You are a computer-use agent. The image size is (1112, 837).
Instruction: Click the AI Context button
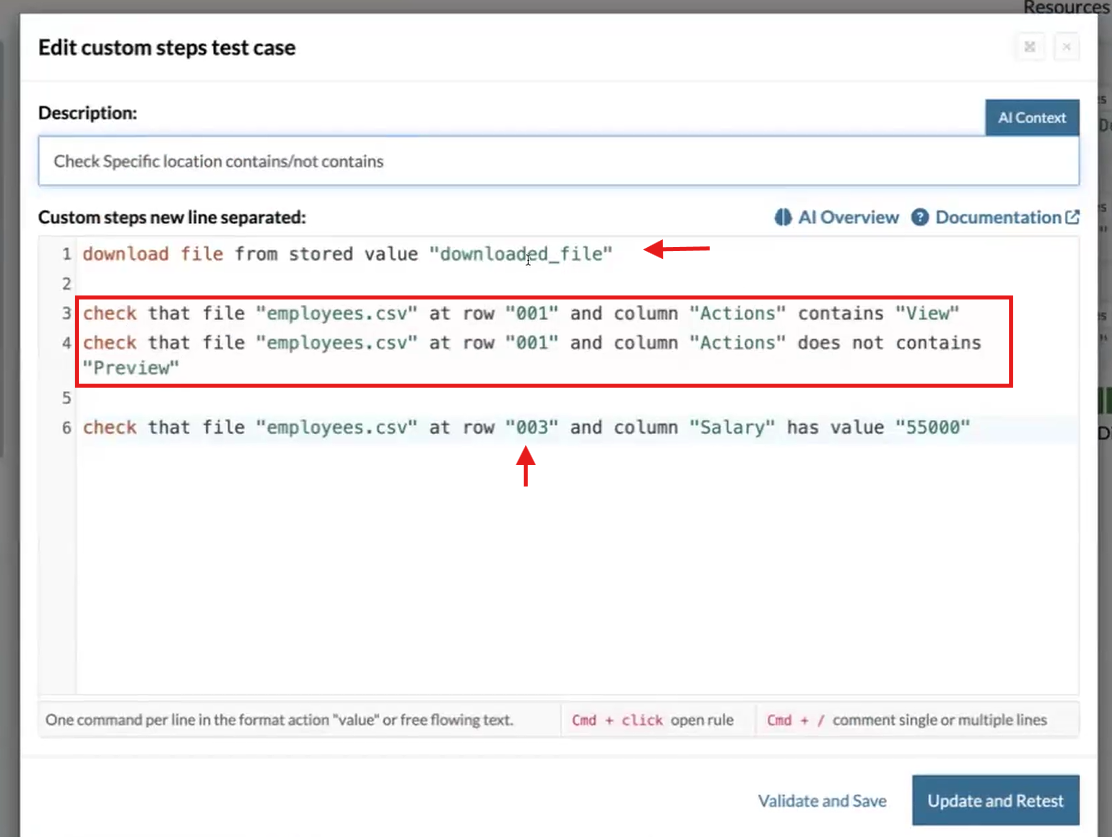coord(1032,118)
